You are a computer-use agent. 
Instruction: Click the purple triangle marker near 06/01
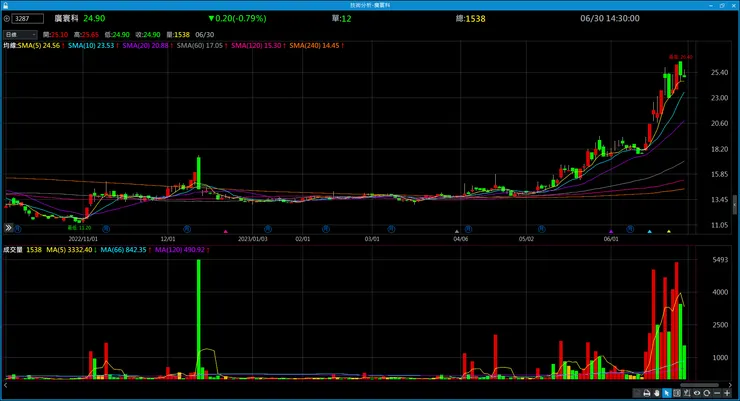click(611, 232)
